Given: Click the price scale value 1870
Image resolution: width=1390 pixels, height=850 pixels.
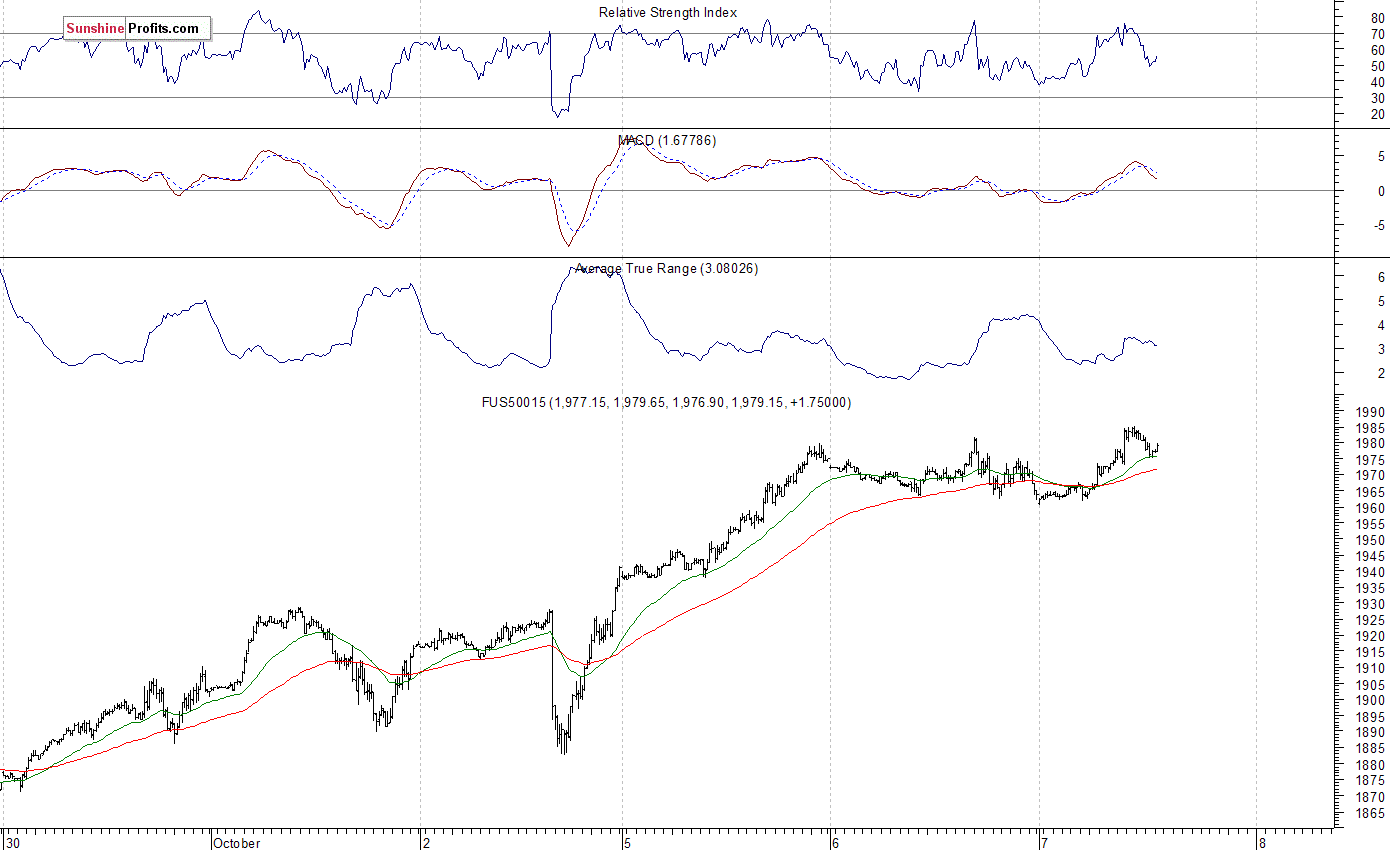Looking at the screenshot, I should pyautogui.click(x=1371, y=796).
